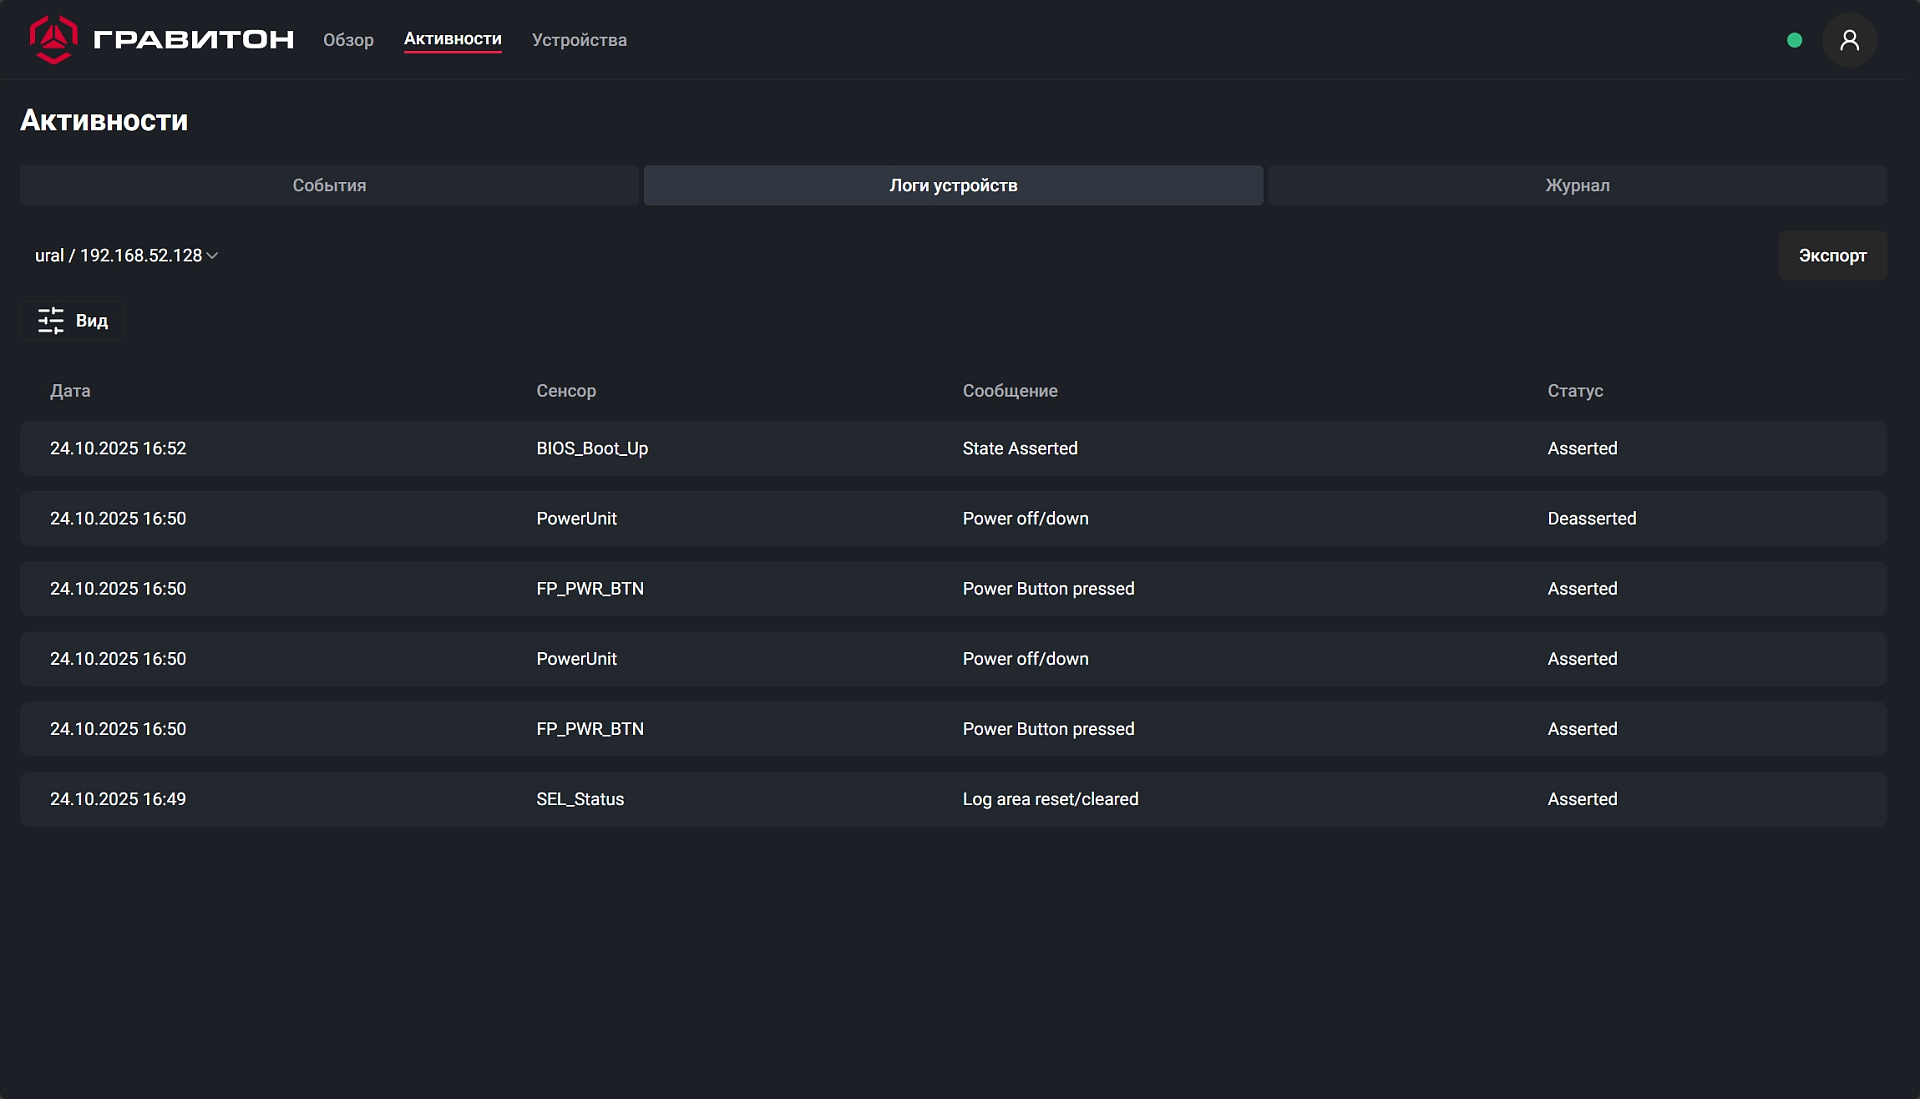Image resolution: width=1920 pixels, height=1099 pixels.
Task: Click the Graviton logo icon
Action: (x=53, y=39)
